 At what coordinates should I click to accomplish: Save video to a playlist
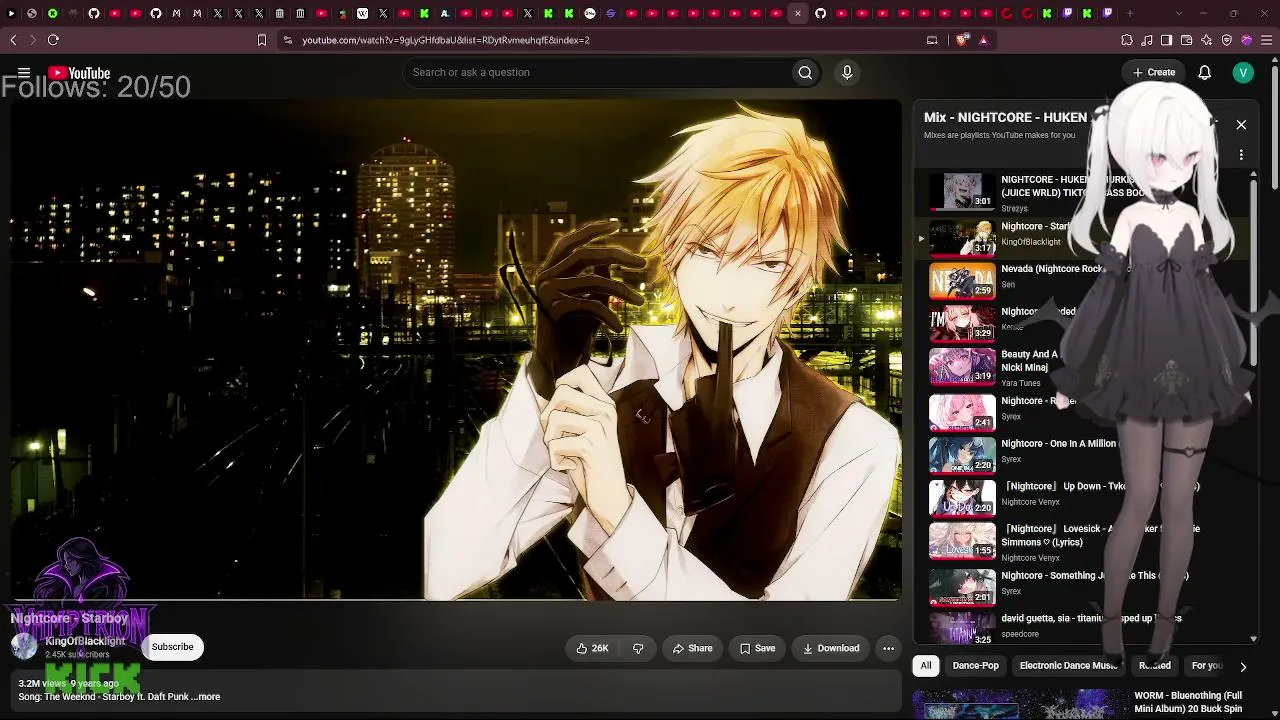(x=757, y=648)
